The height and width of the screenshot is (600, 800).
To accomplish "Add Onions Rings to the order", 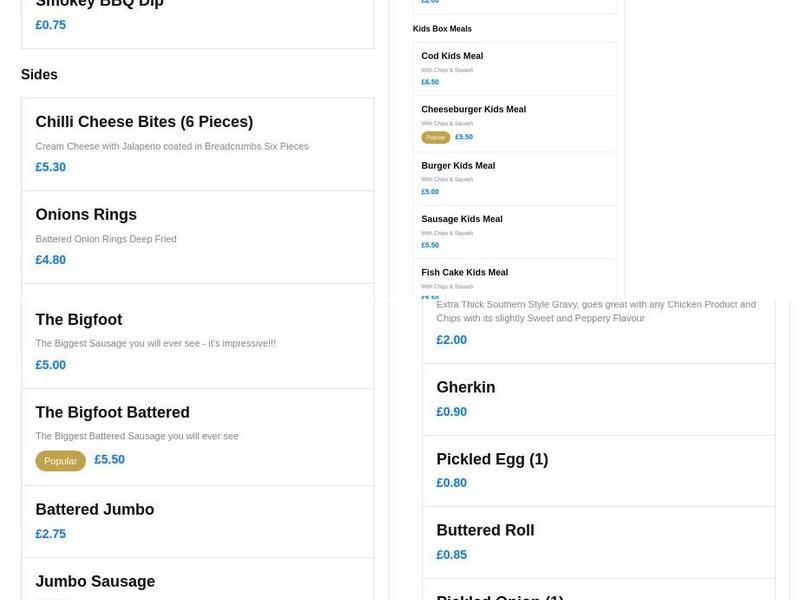I will [86, 215].
